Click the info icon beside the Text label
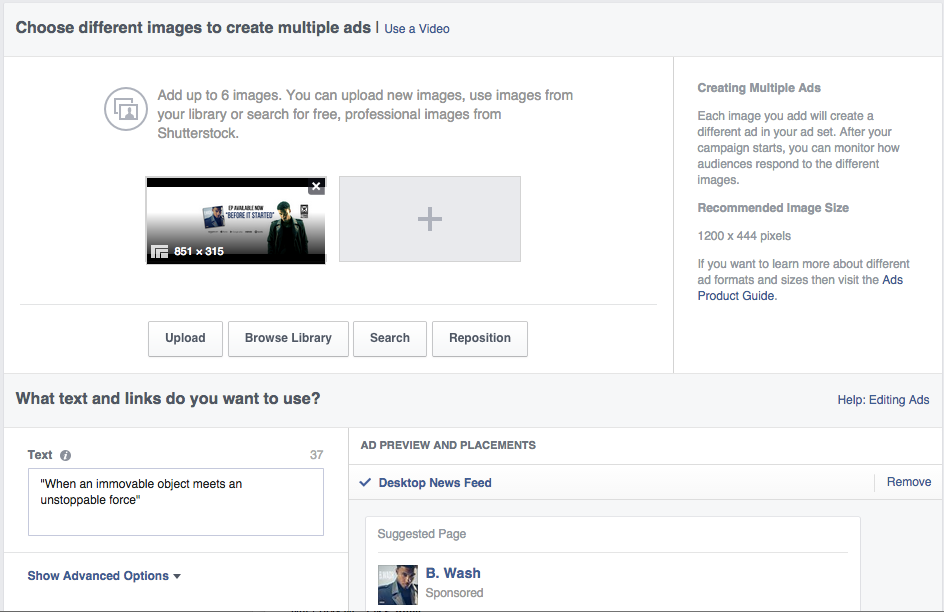 click(x=66, y=455)
